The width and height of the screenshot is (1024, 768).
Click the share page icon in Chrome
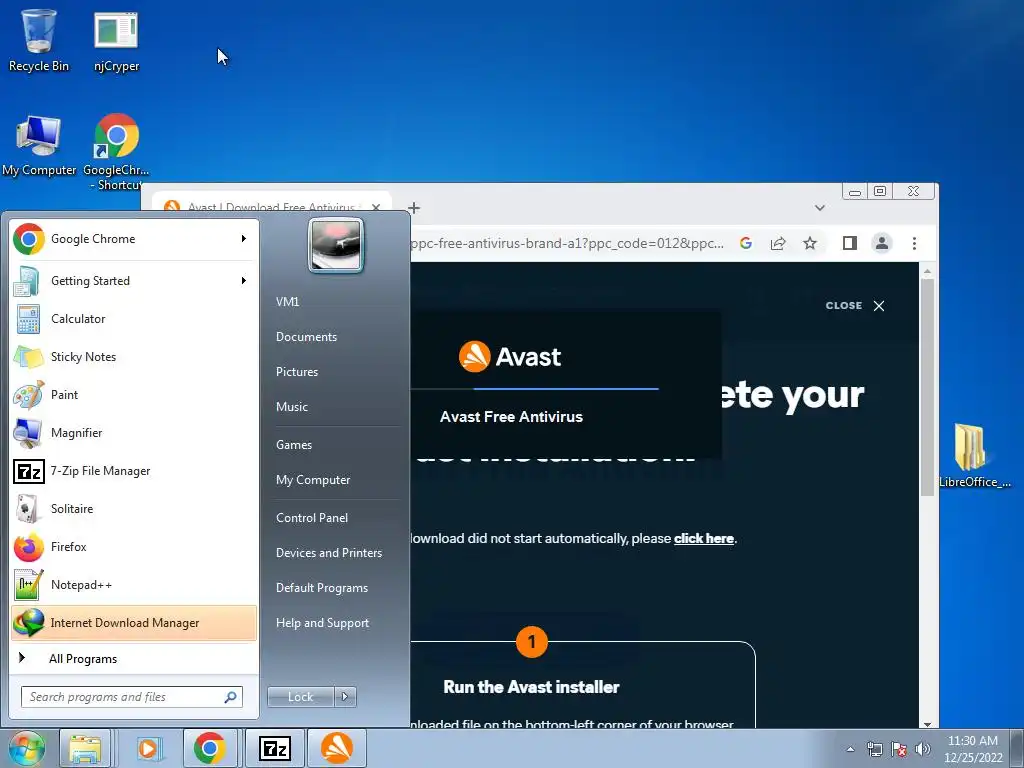(x=778, y=244)
